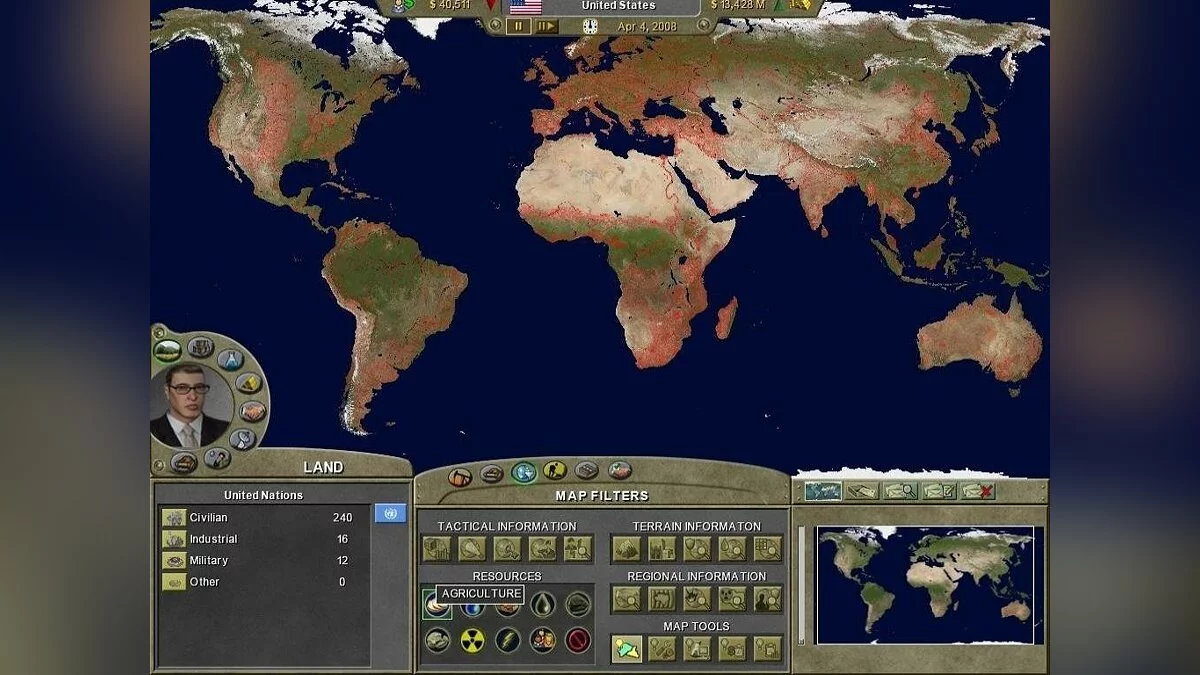1200x675 pixels.
Task: Click the 'United States' name in top bar
Action: [619, 6]
